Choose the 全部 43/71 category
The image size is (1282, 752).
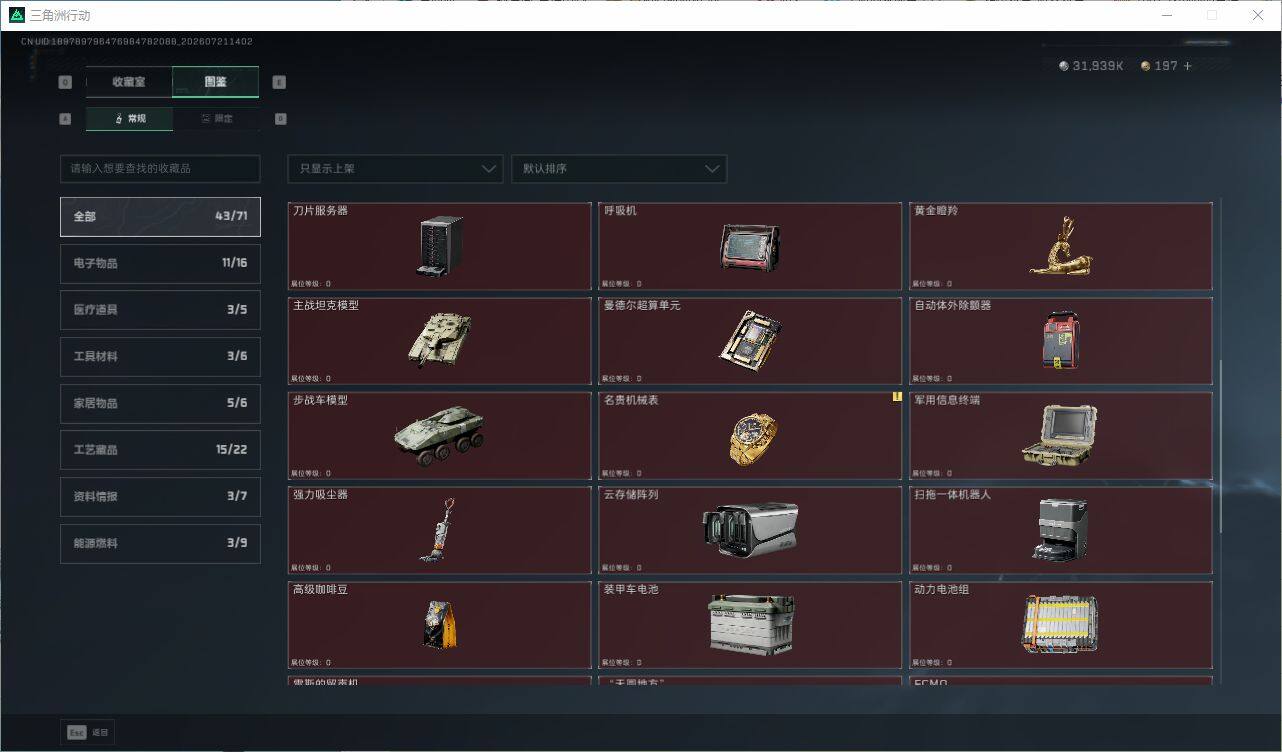[160, 216]
